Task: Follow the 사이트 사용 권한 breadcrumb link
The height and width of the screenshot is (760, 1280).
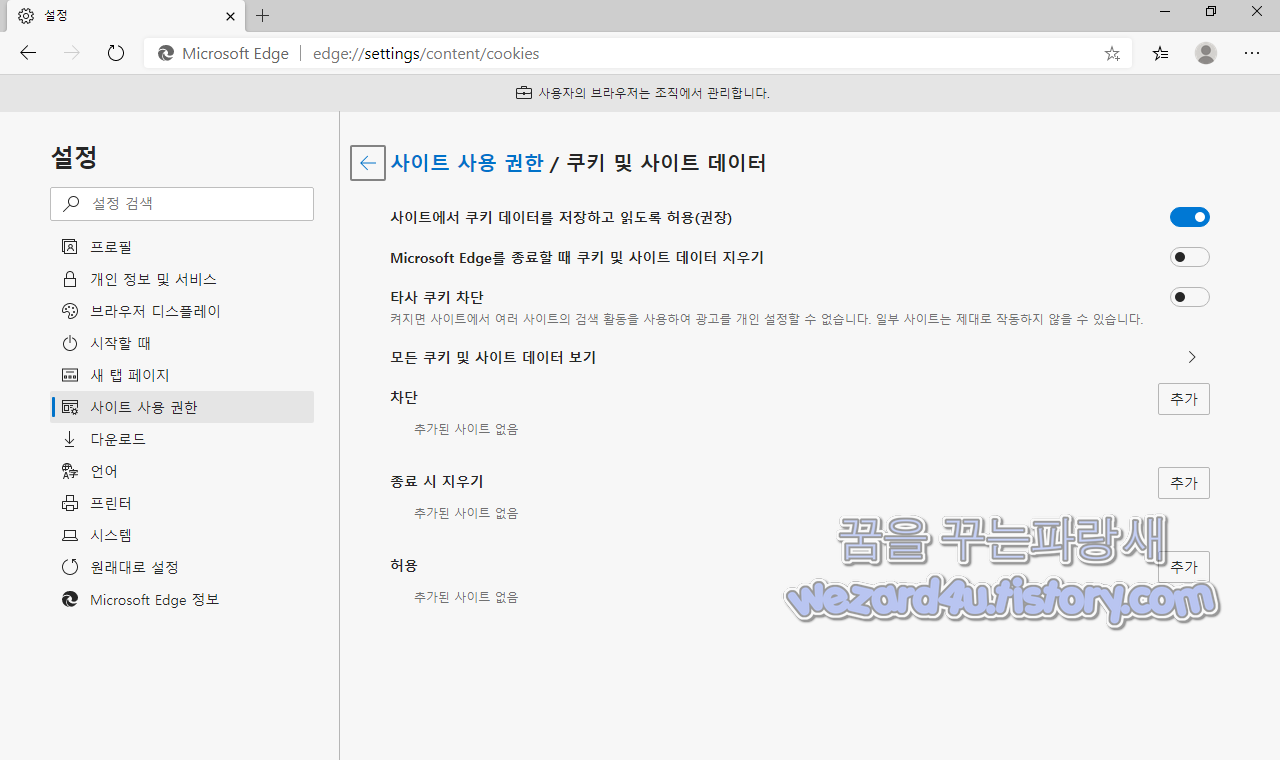Action: point(467,163)
